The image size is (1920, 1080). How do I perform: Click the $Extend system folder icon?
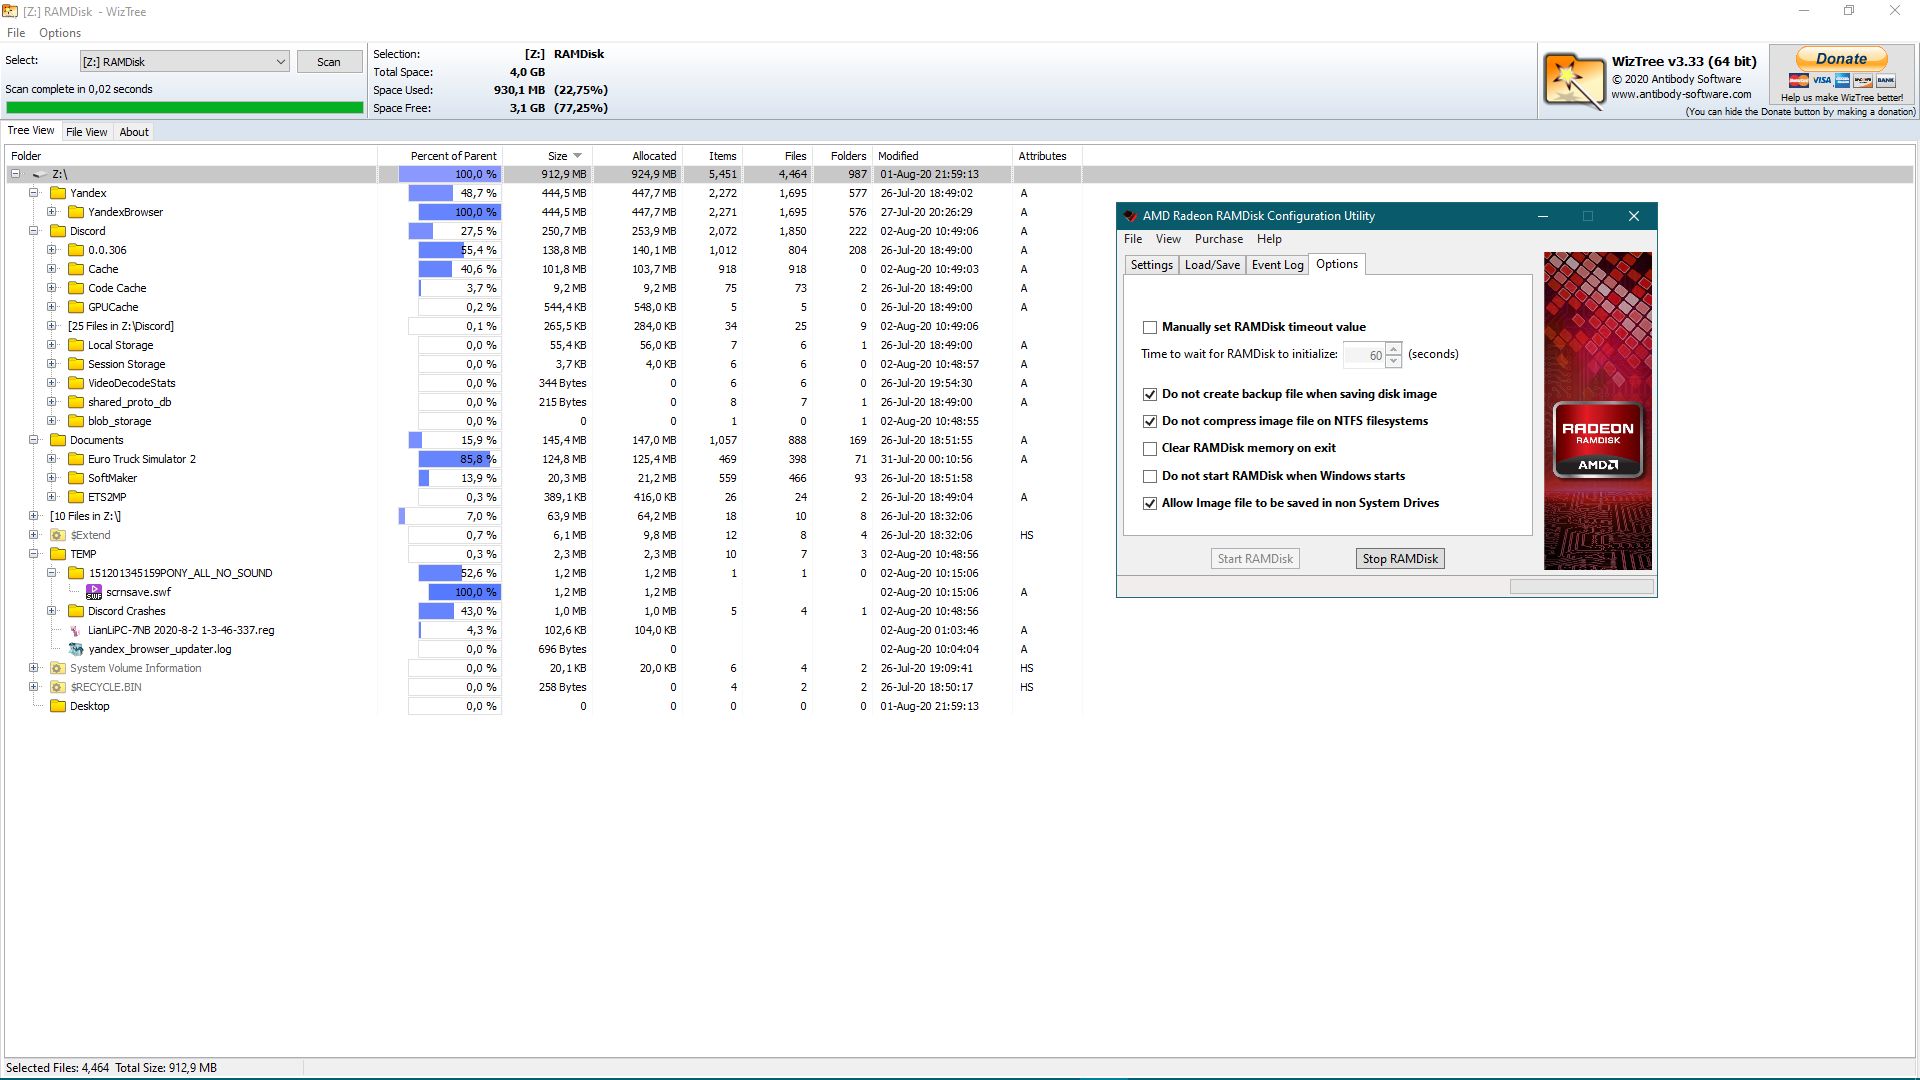click(x=58, y=536)
